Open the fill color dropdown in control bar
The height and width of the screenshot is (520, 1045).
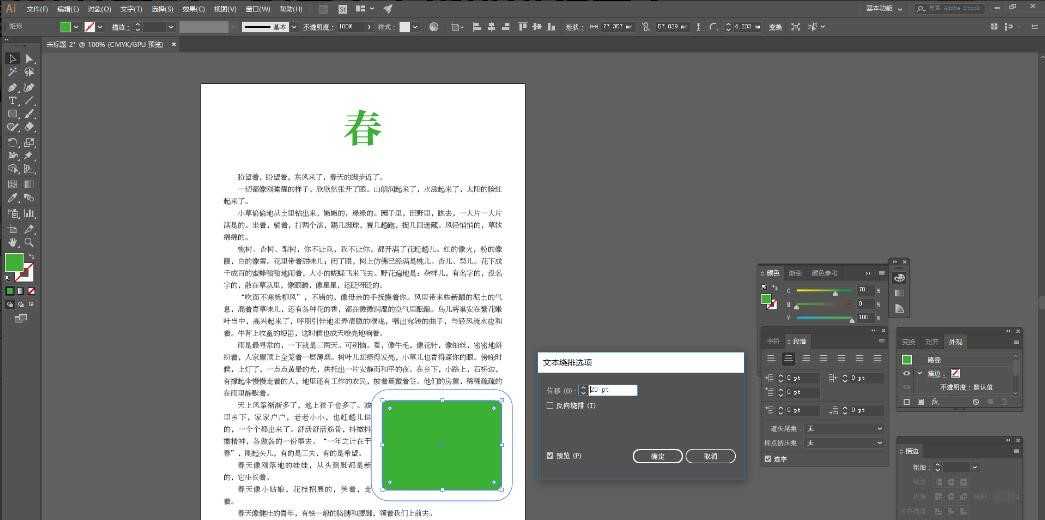77,27
